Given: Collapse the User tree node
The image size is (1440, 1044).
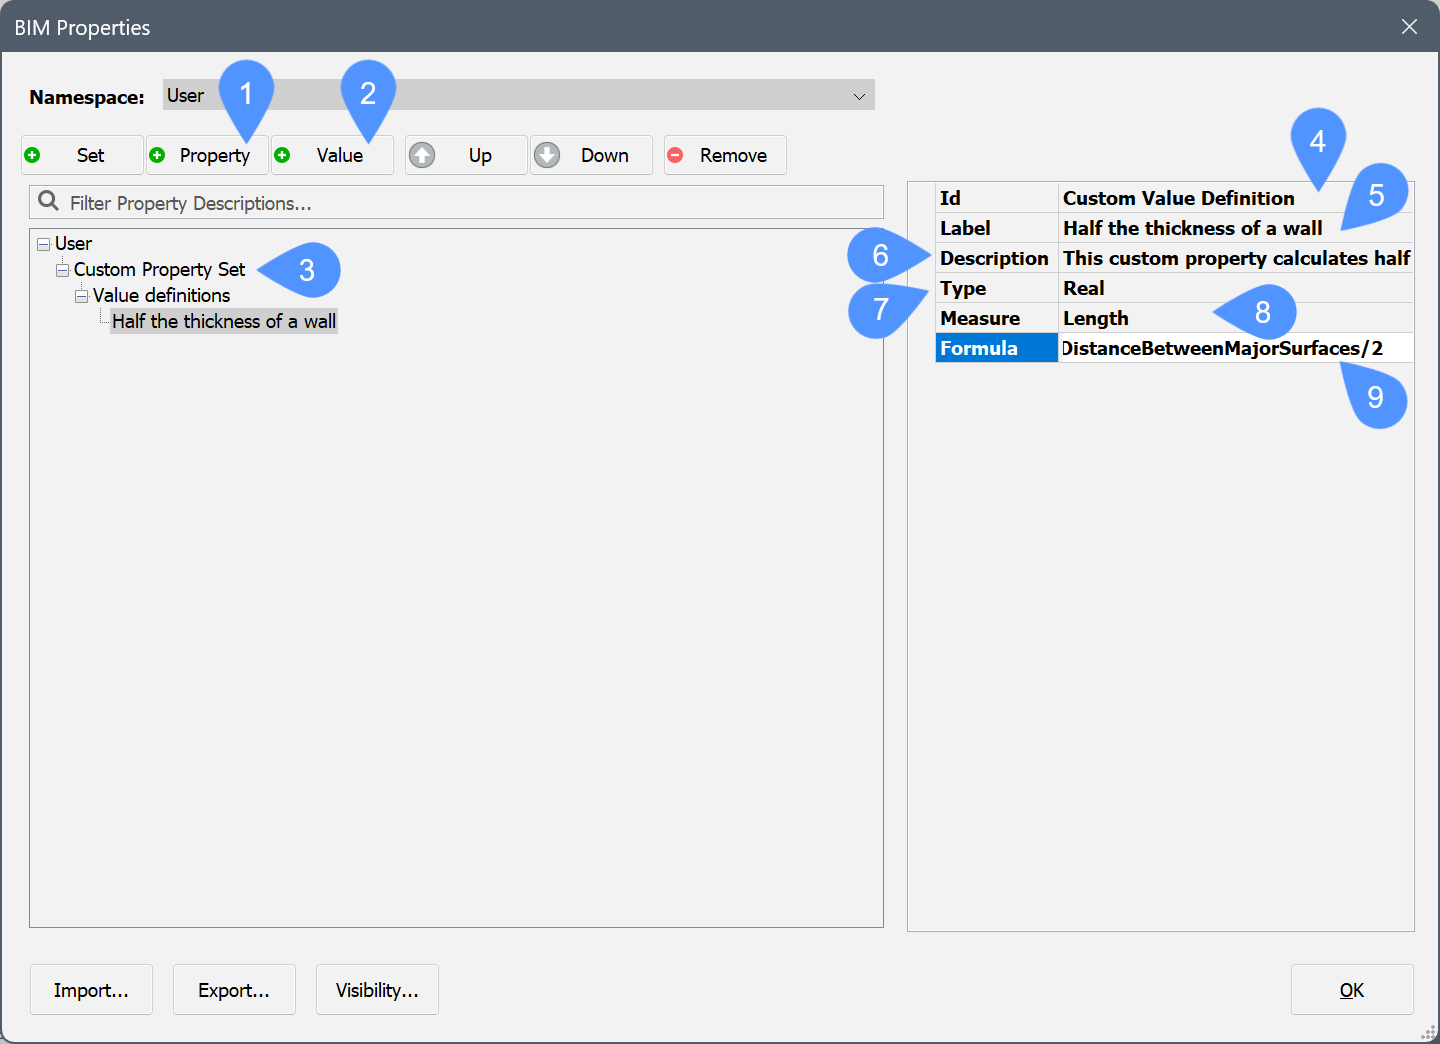Looking at the screenshot, I should click(x=43, y=244).
